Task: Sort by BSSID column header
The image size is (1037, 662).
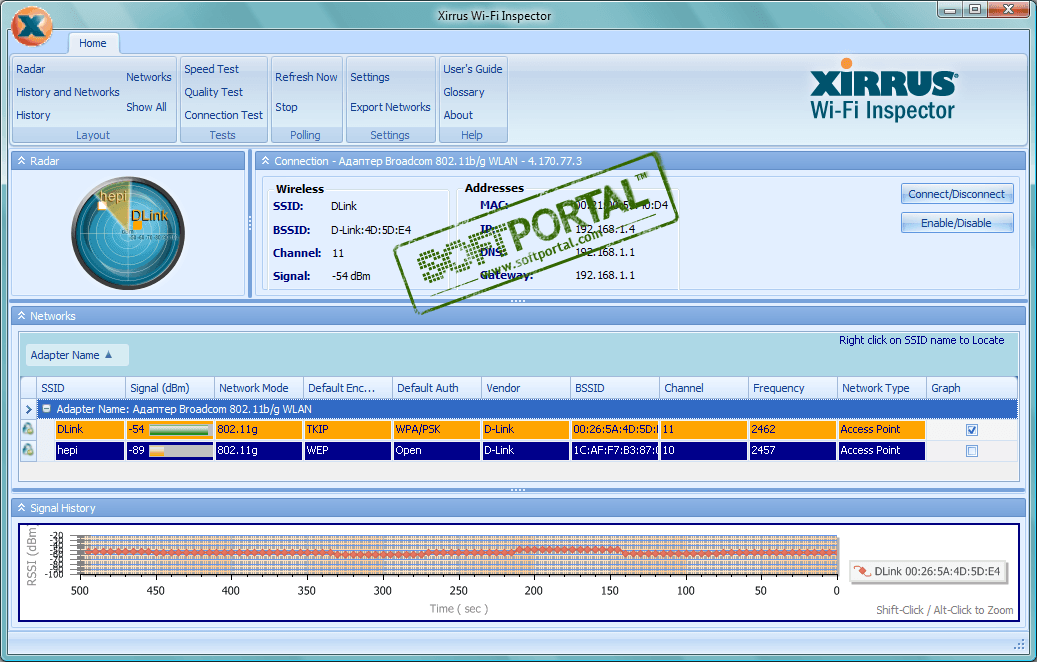Action: [x=615, y=388]
